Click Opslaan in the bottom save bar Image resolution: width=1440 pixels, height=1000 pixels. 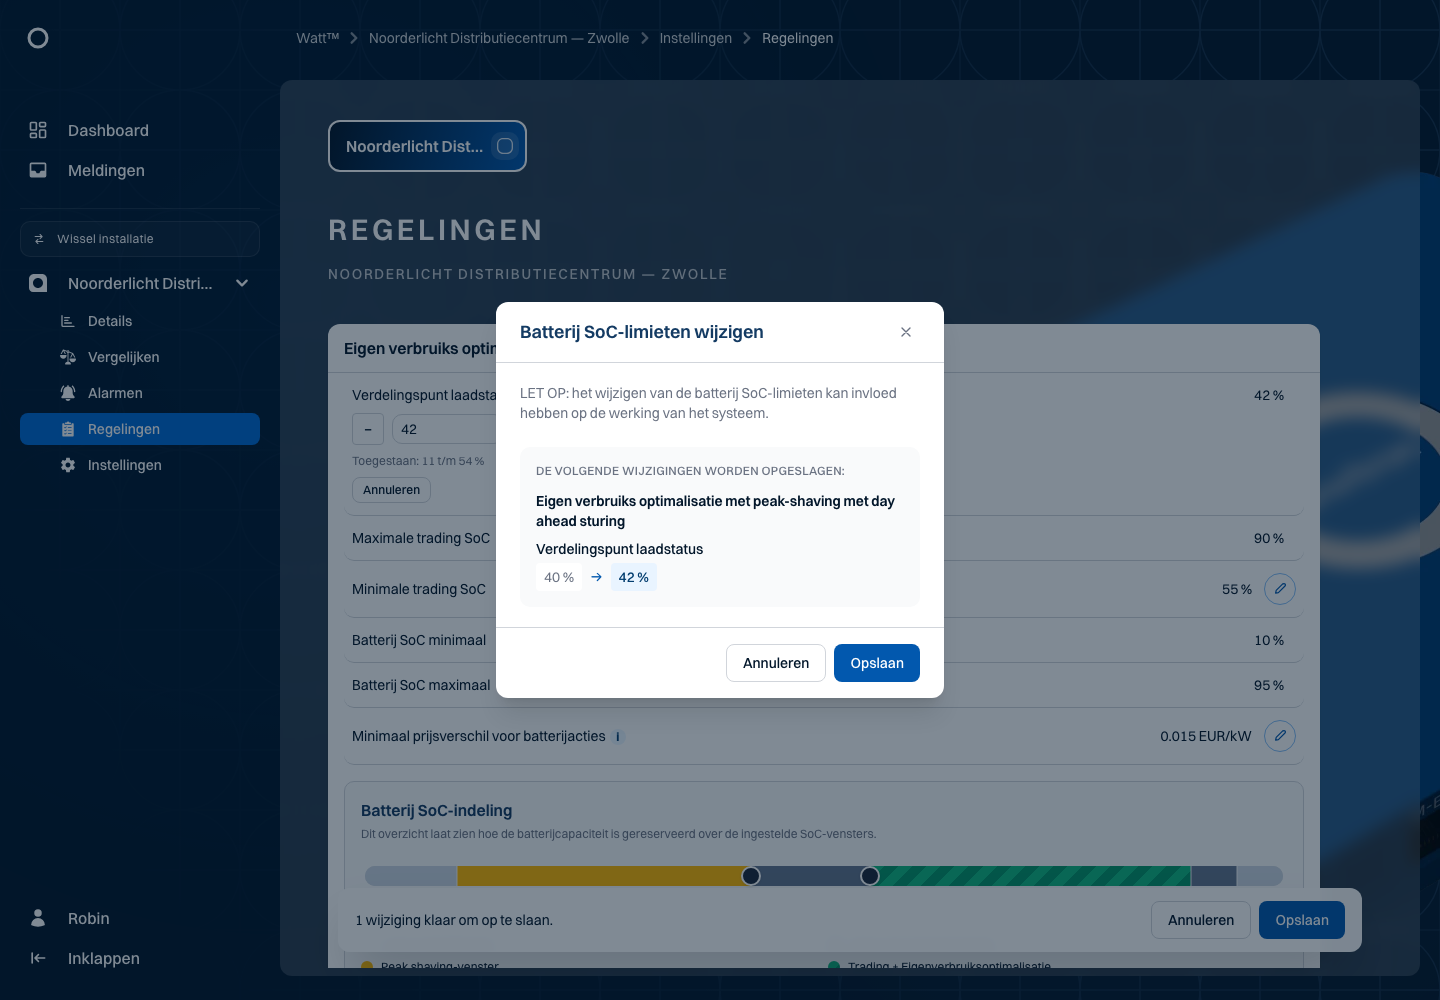1302,920
